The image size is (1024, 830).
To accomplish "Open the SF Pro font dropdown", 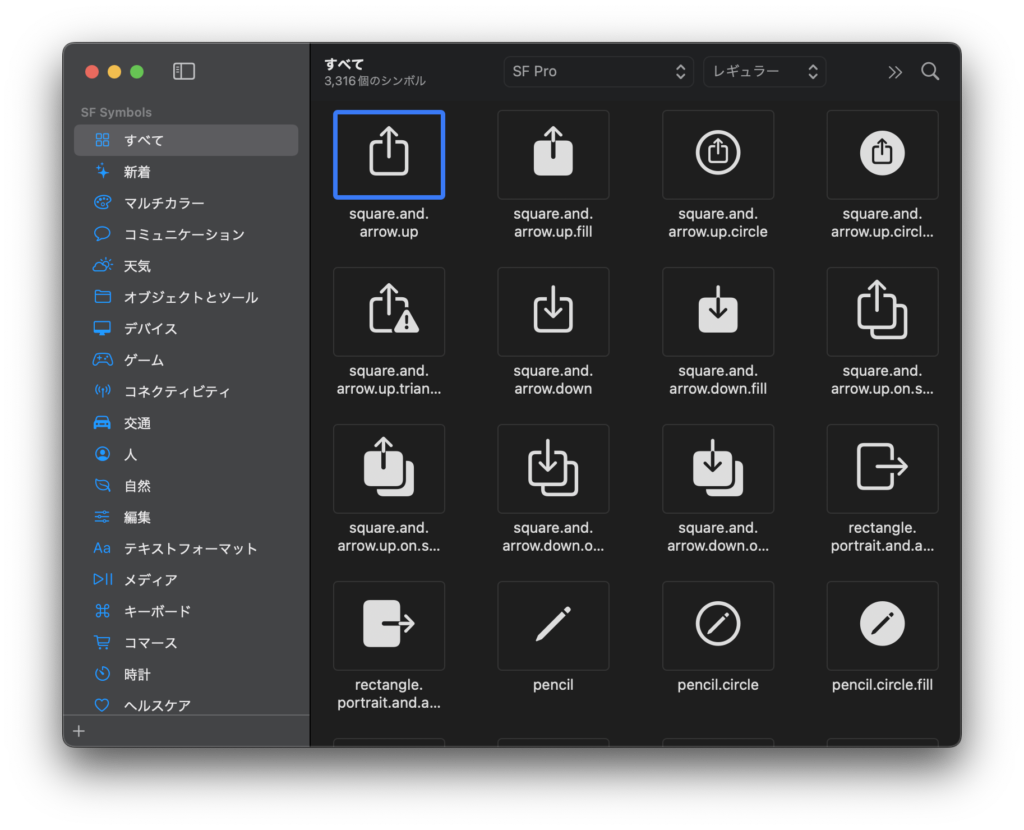I will pyautogui.click(x=598, y=71).
